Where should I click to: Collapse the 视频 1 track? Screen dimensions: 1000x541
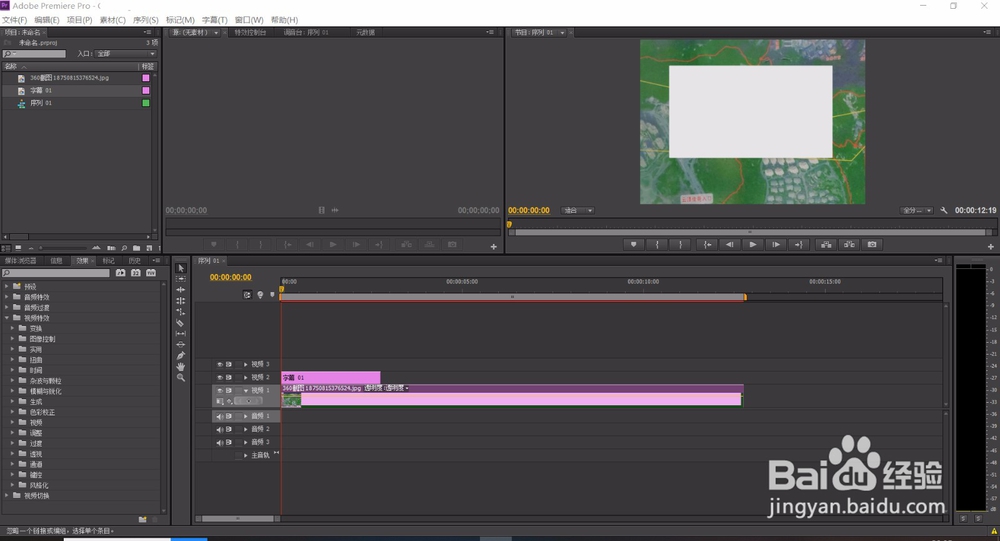pyautogui.click(x=246, y=390)
